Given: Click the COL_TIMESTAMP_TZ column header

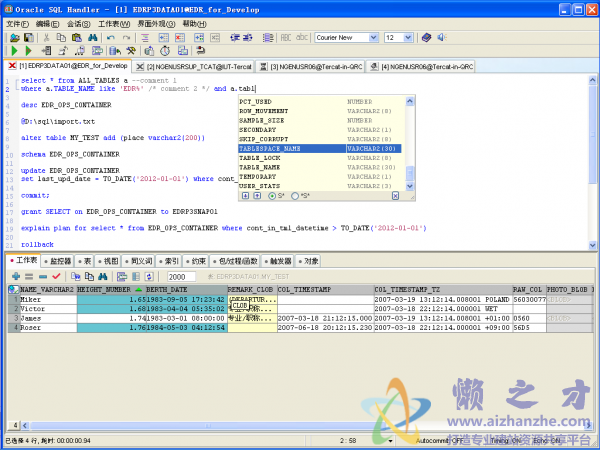Looking at the screenshot, I should 443,290.
